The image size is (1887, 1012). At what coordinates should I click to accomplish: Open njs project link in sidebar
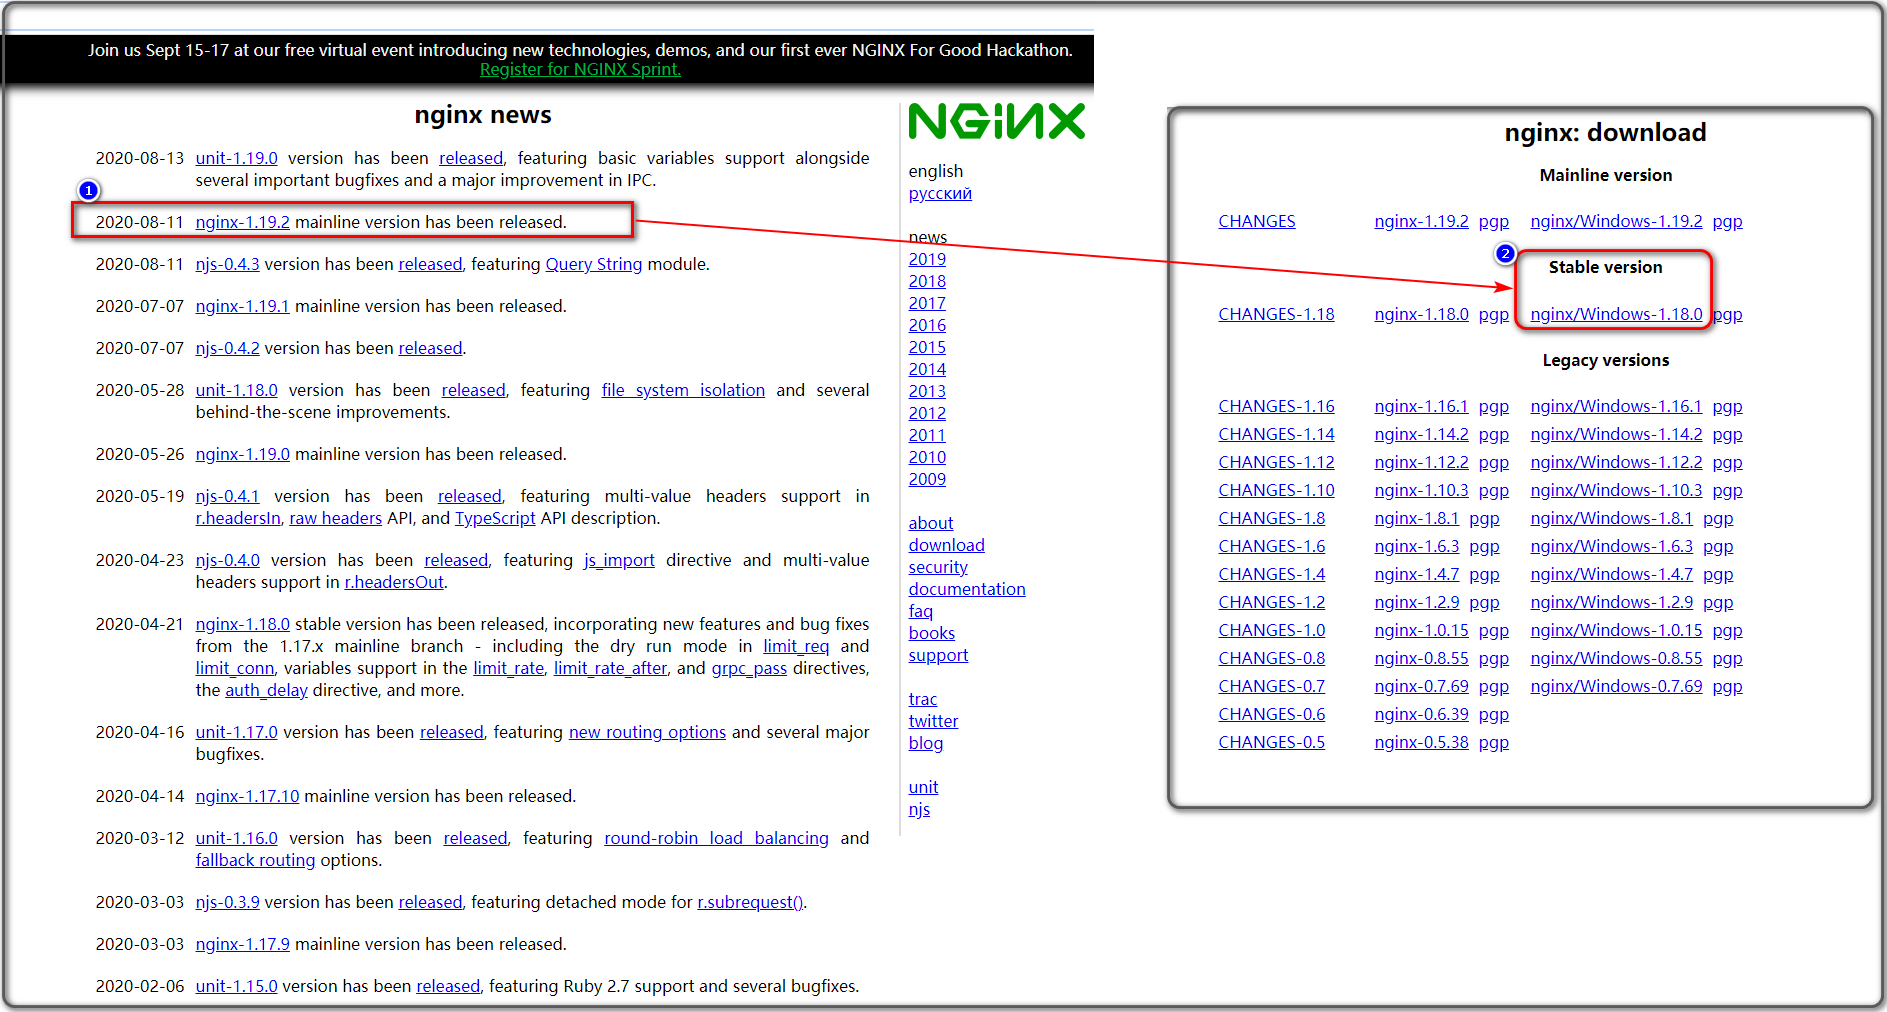click(x=919, y=809)
